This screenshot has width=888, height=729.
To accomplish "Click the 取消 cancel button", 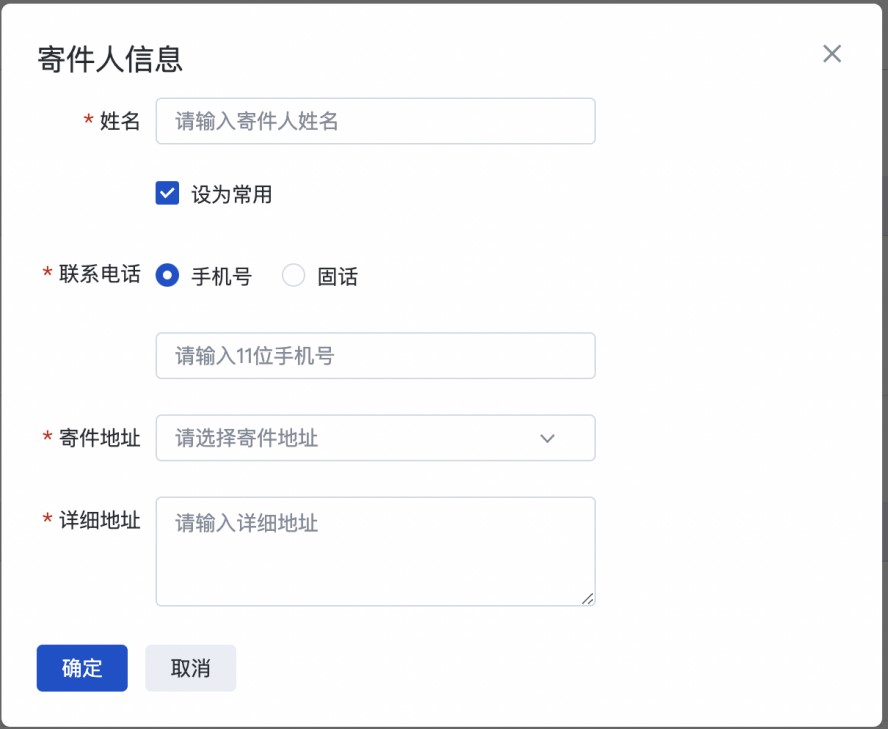I will [190, 668].
